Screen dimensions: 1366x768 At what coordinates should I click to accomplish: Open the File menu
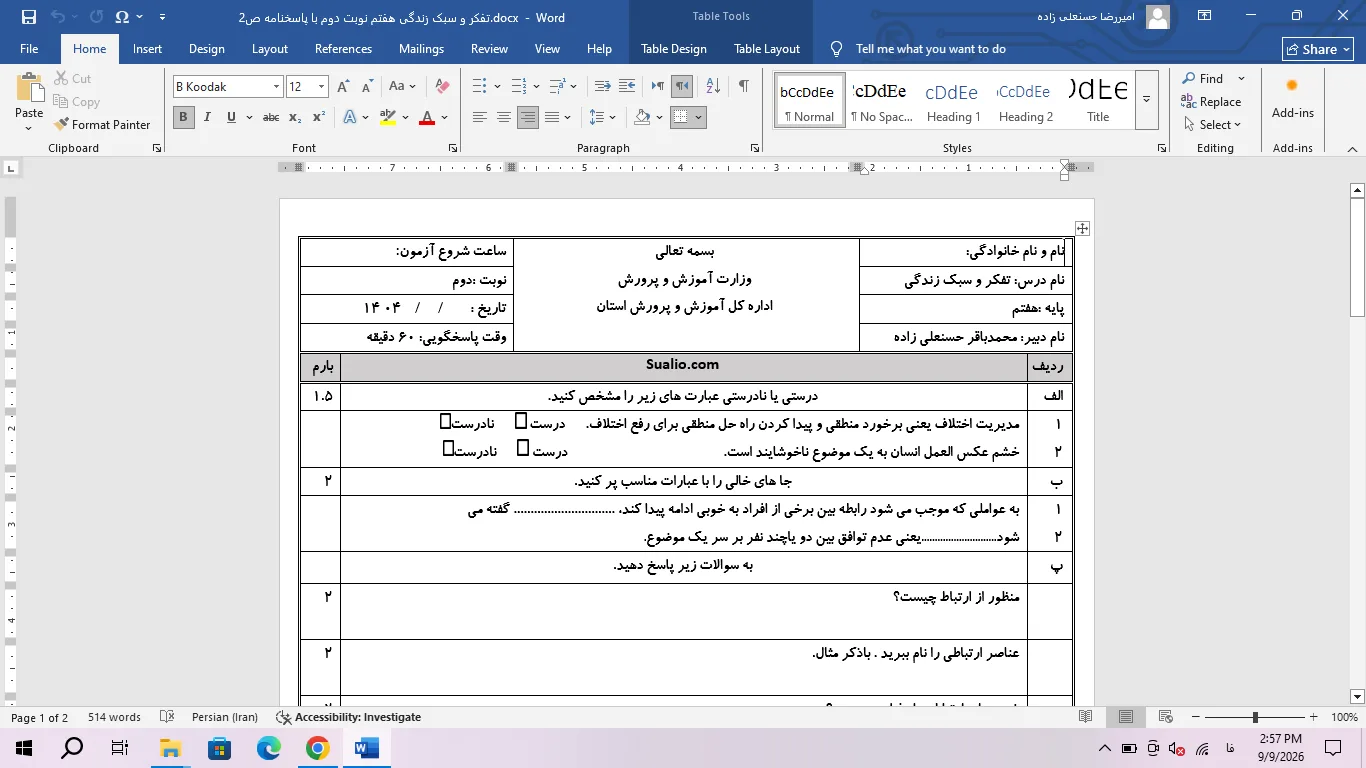click(x=29, y=49)
